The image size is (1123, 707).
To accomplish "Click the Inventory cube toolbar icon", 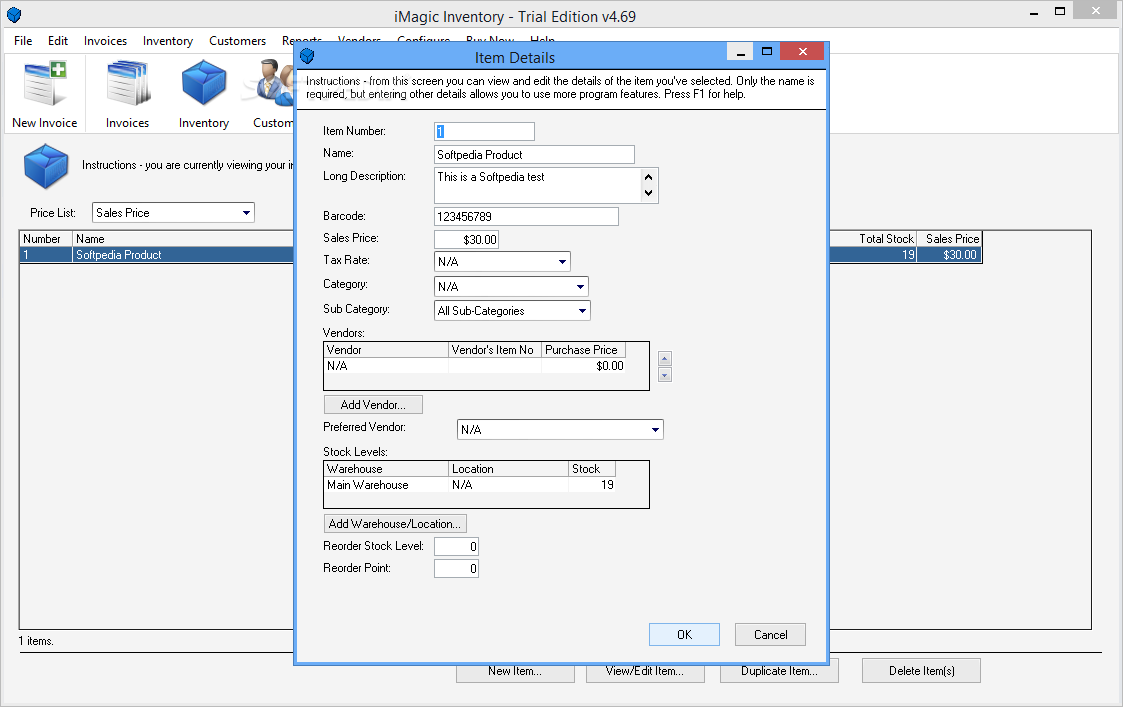I will (203, 94).
